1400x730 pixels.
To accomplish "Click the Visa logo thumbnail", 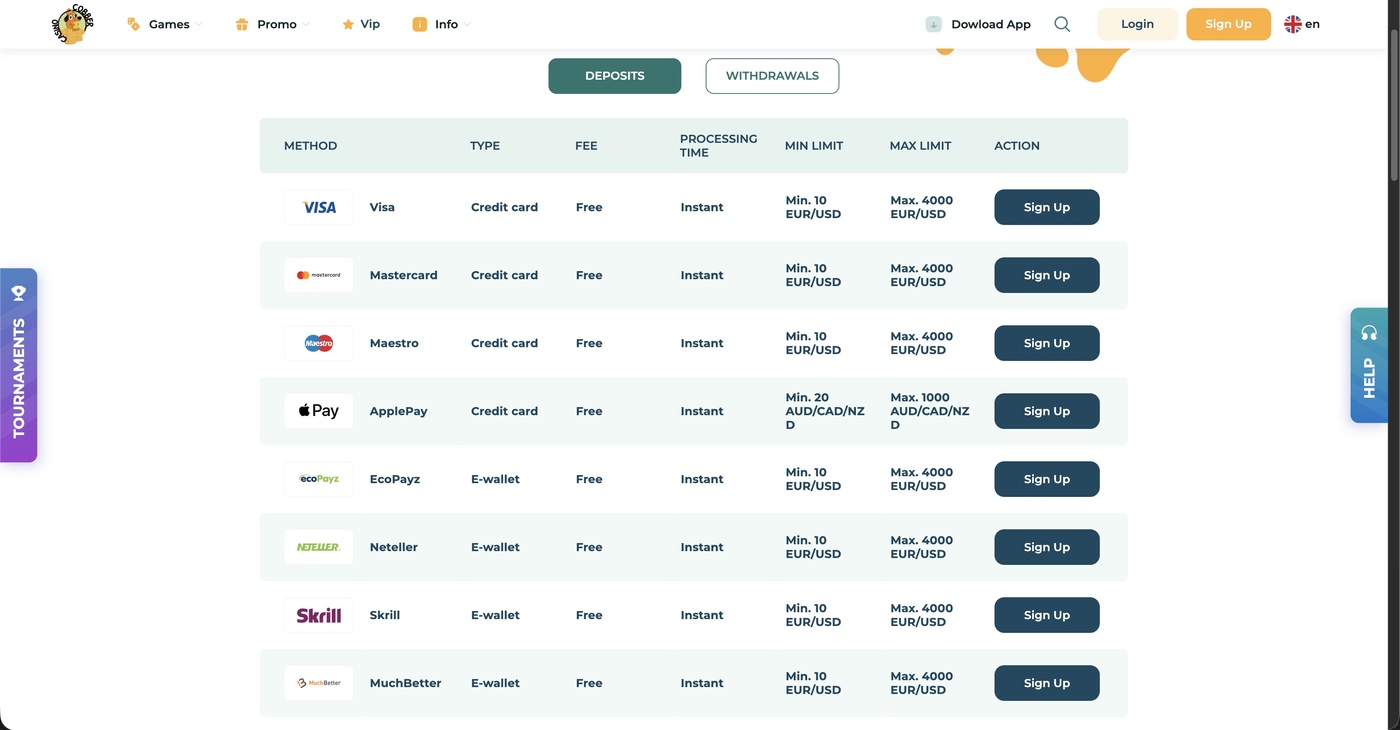I will coord(319,207).
